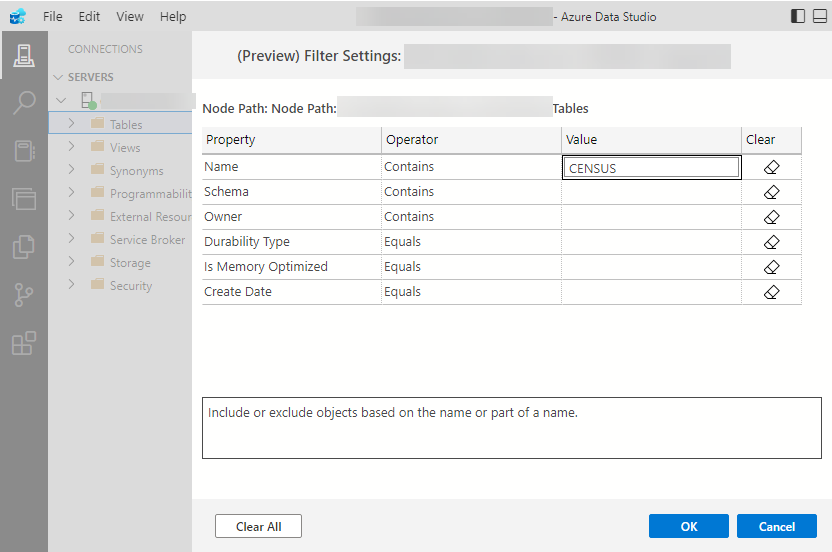Viewport: 832px width, 552px height.
Task: Collapse the SERVERS section
Action: click(58, 77)
